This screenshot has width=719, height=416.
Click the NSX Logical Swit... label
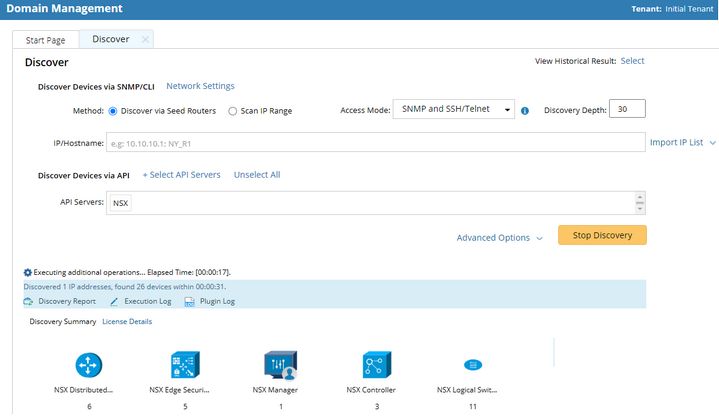click(x=467, y=390)
